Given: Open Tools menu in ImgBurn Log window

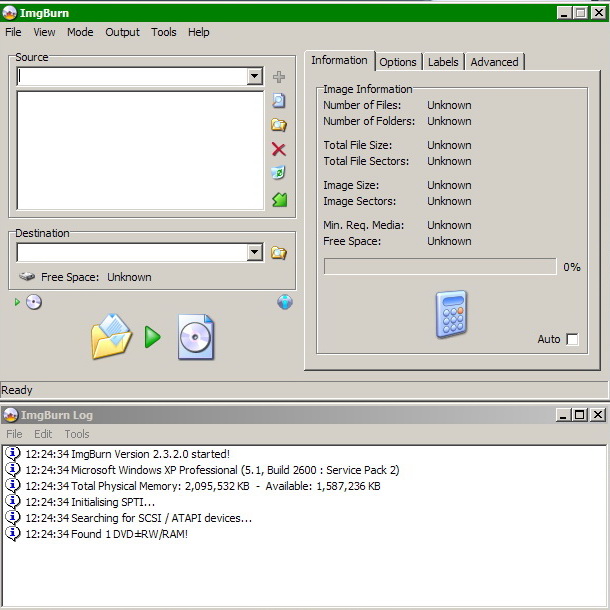Looking at the screenshot, I should [77, 434].
